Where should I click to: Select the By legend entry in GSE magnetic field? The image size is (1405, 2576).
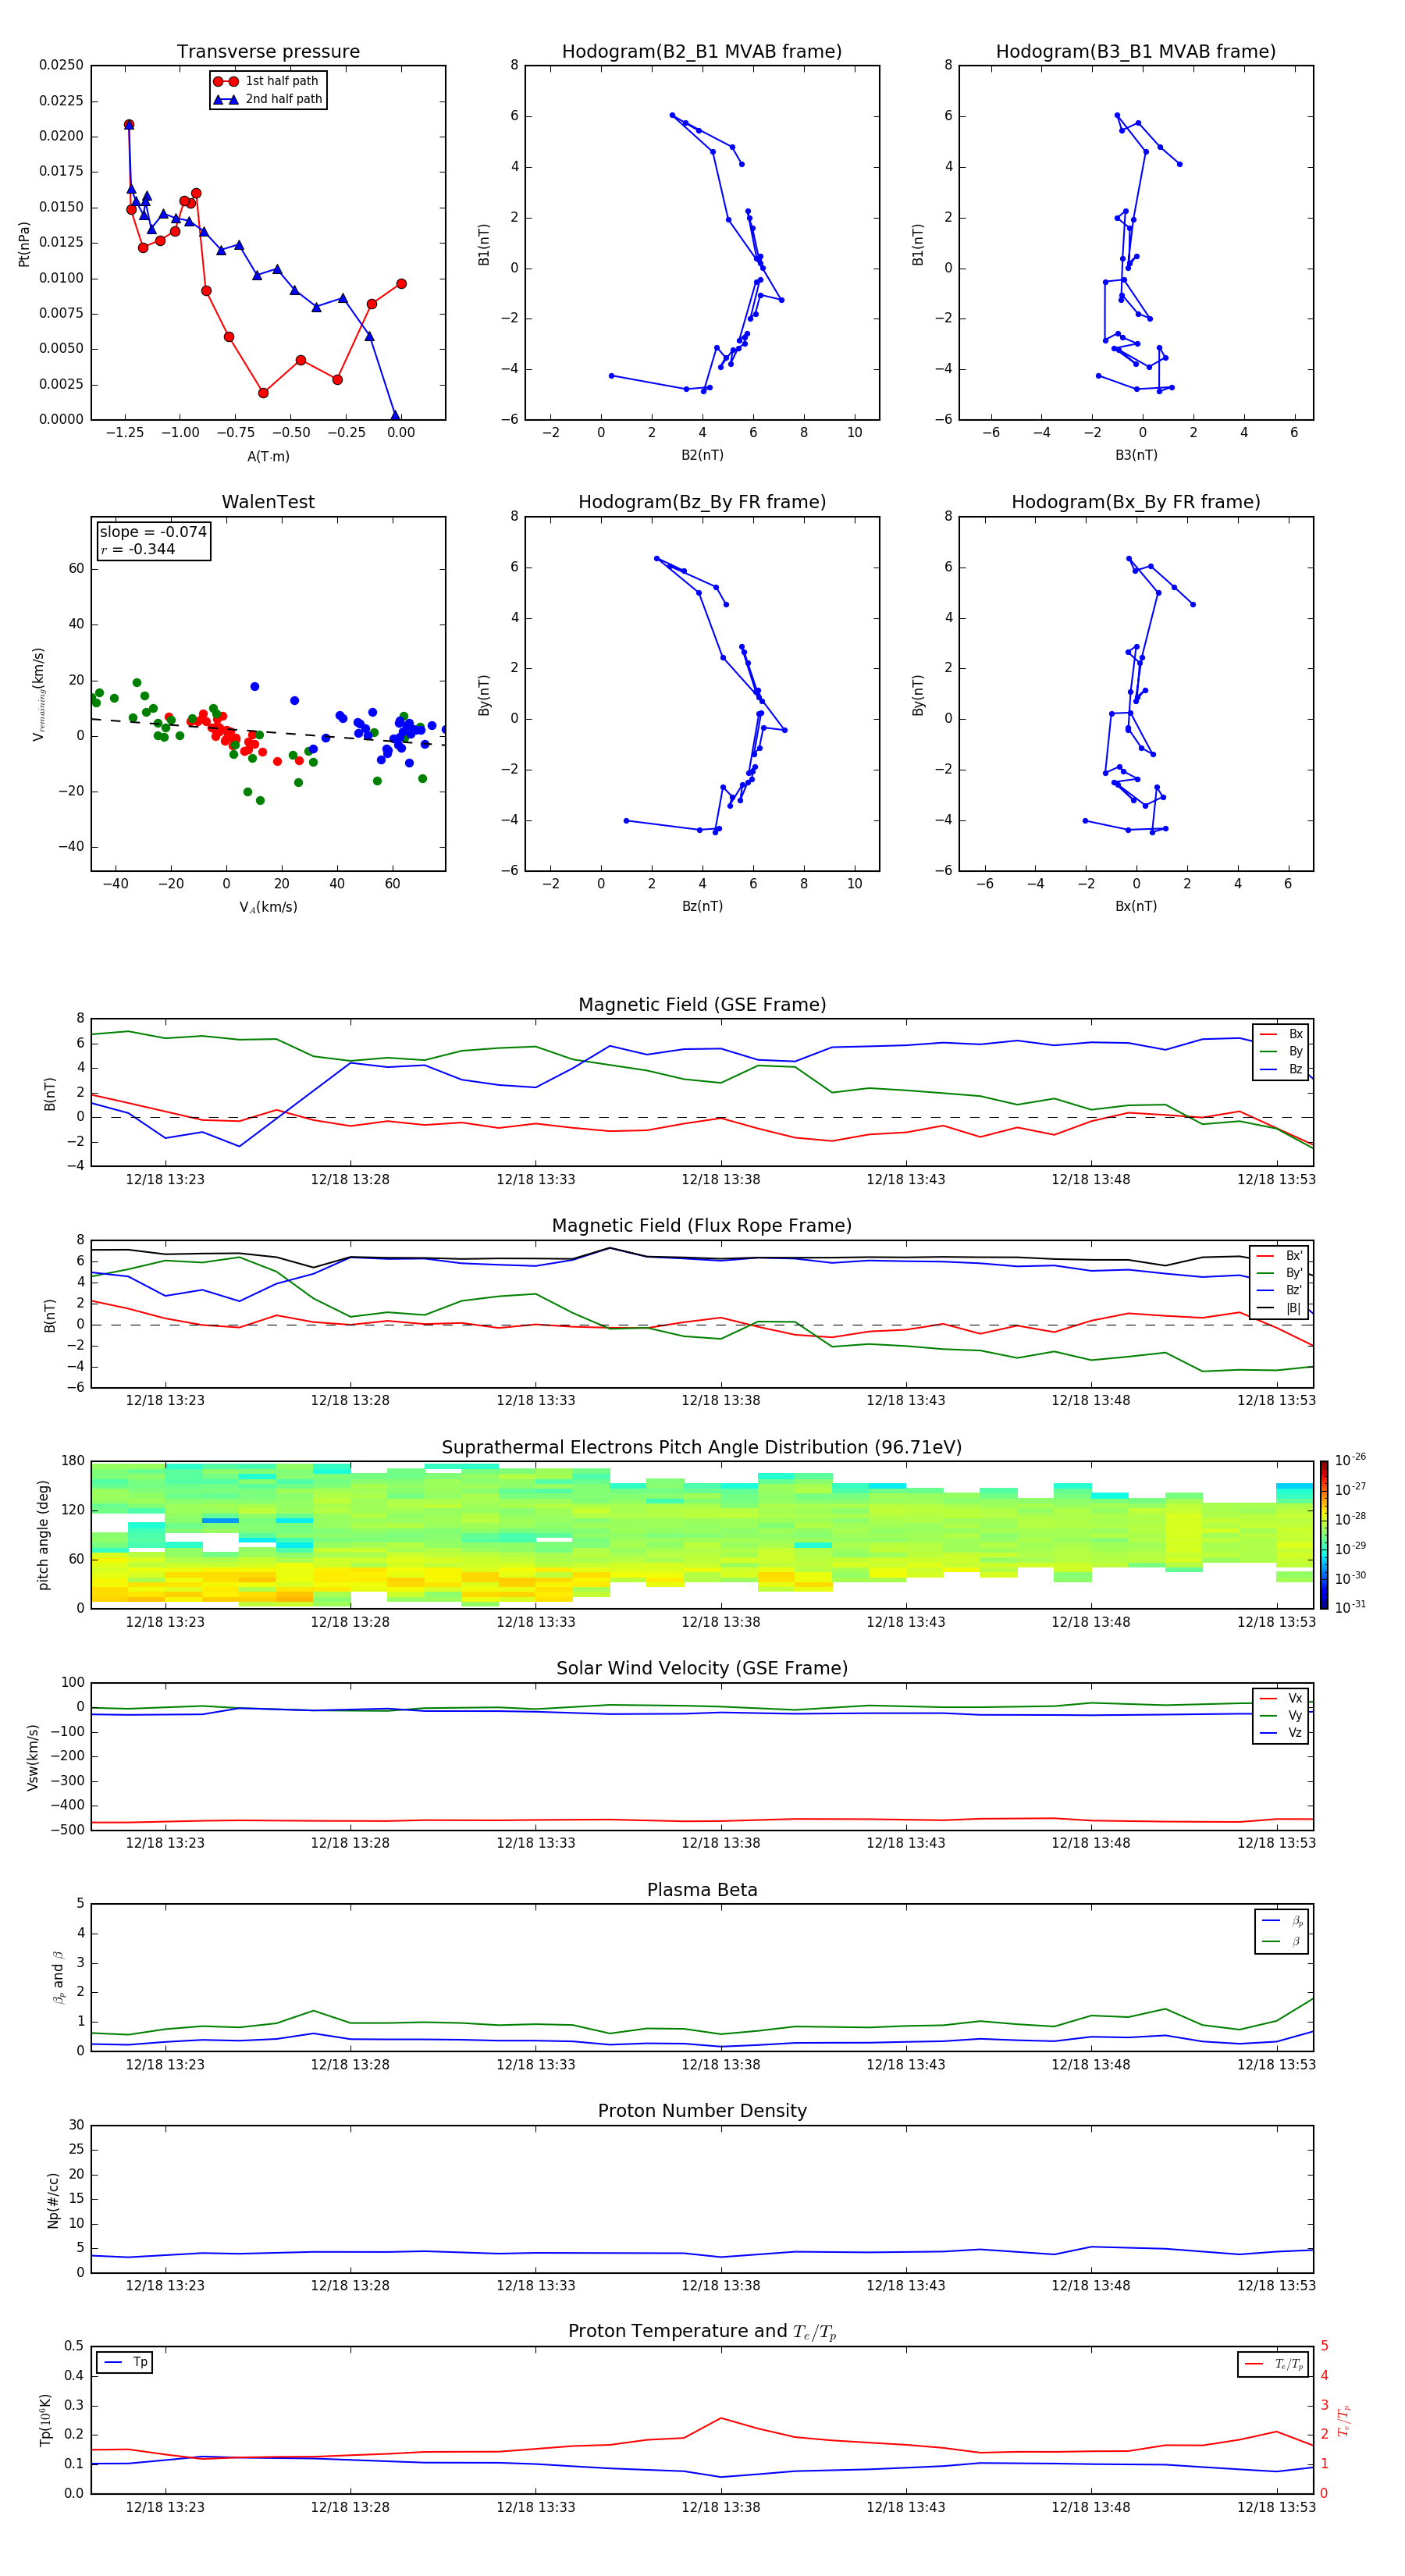point(1281,1051)
